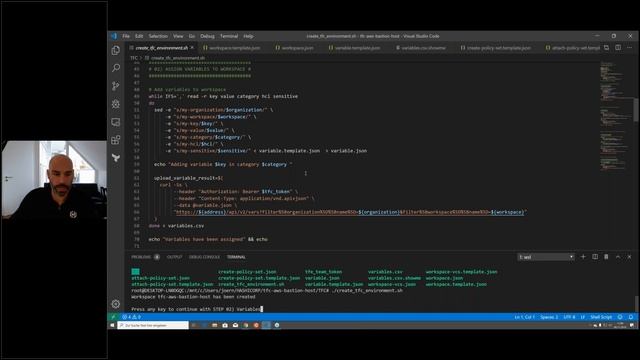Switch to the Output panel tab
The height and width of the screenshot is (360, 640).
(174, 257)
